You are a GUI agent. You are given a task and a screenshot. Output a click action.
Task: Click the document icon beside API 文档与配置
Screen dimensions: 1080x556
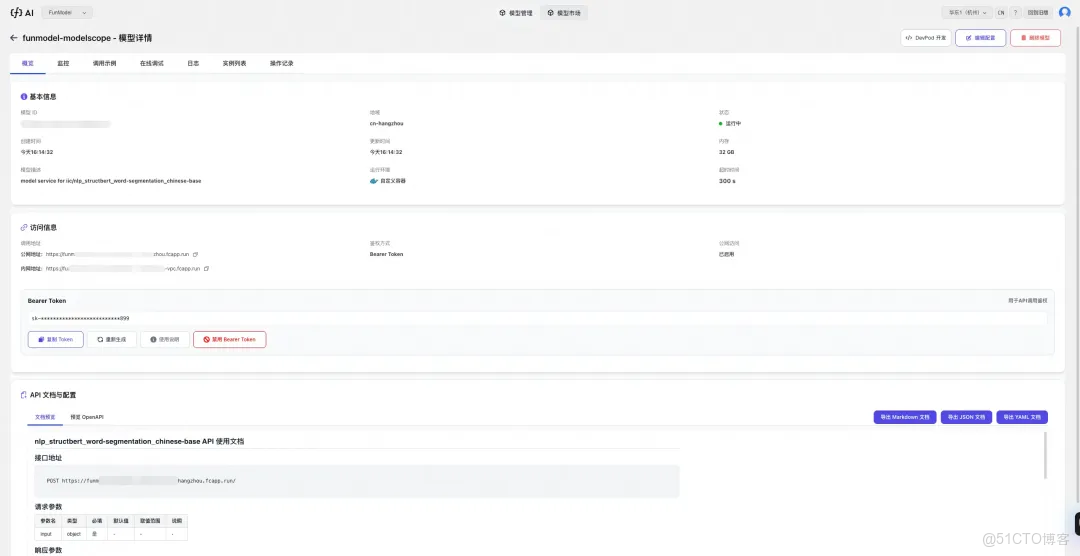[x=24, y=395]
